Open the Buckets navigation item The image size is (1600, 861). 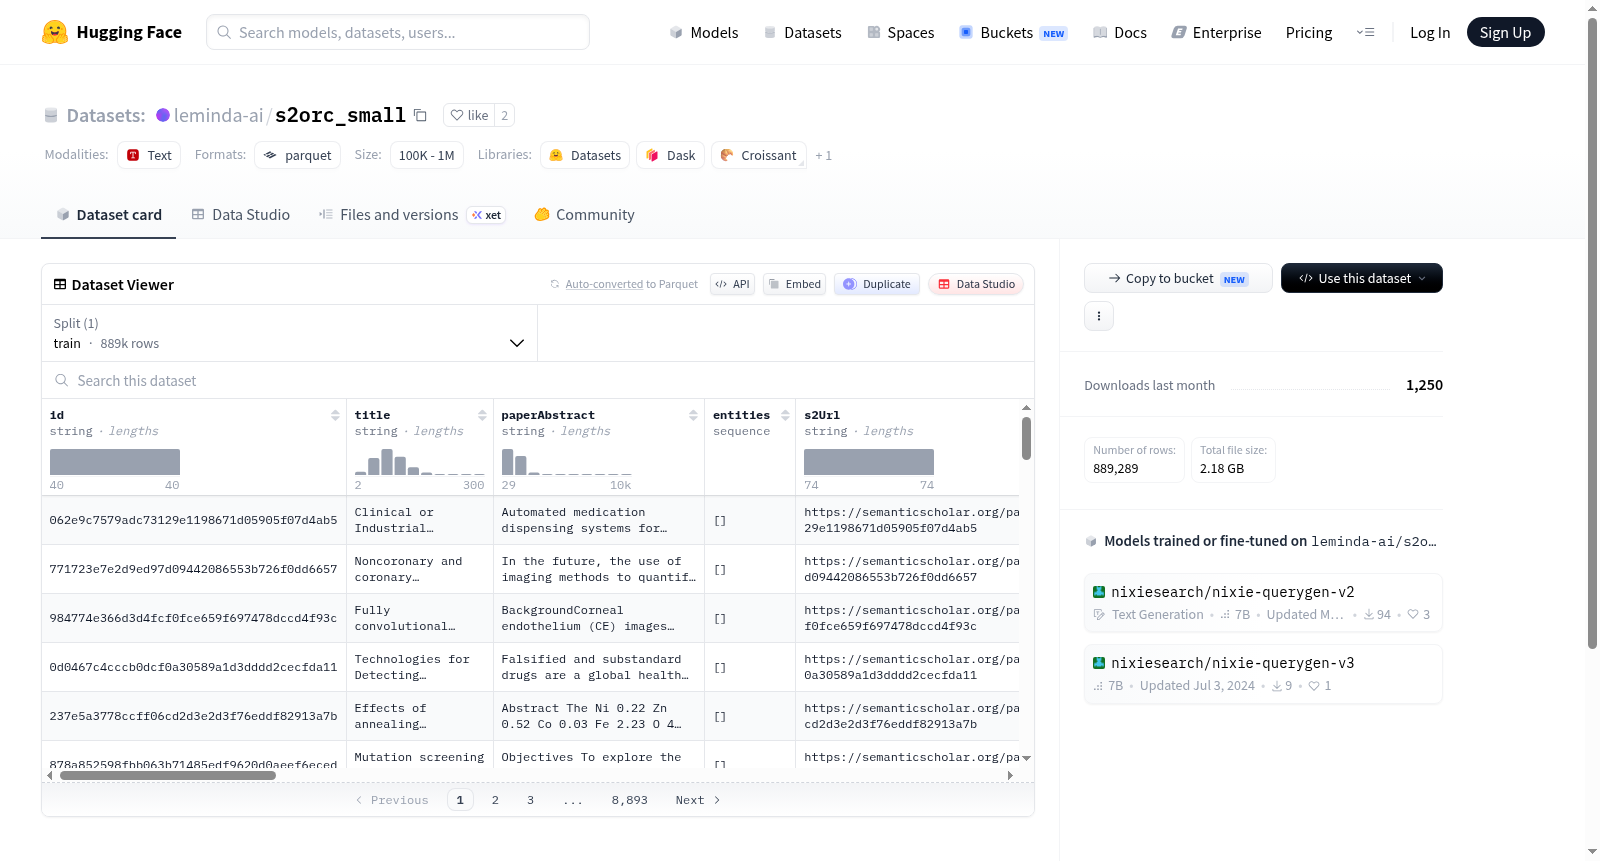point(1013,33)
